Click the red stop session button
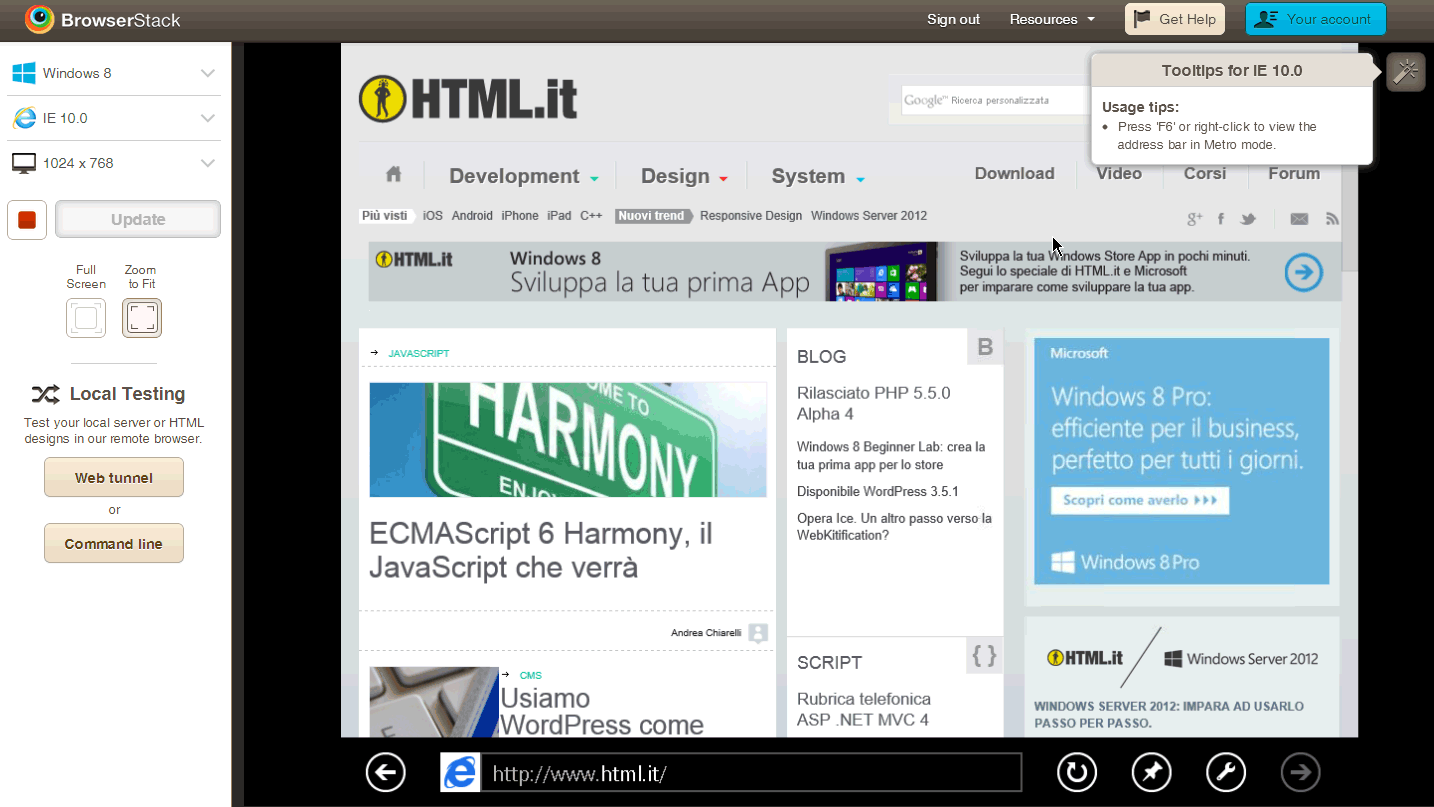Viewport: 1434px width, 807px height. pos(27,220)
